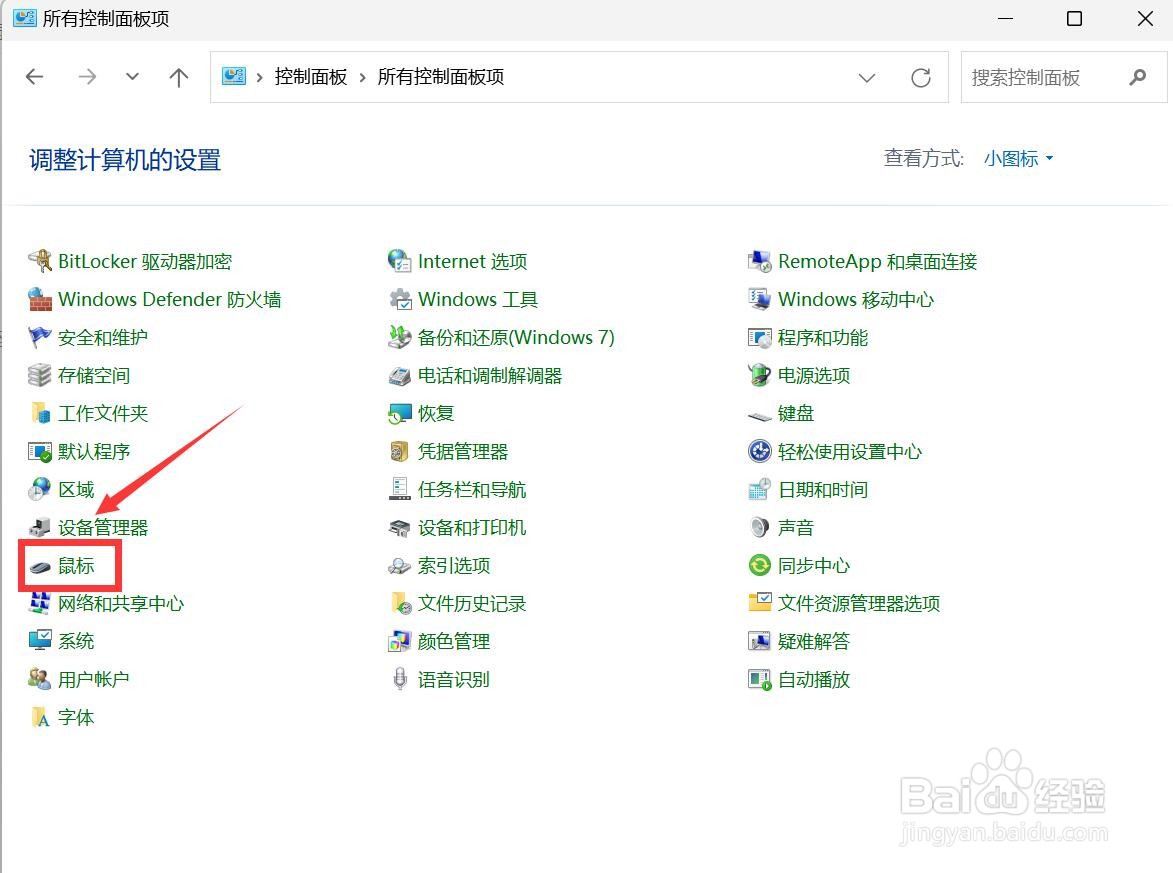Click the 默认程序 icon
This screenshot has width=1173, height=873.
coord(40,452)
